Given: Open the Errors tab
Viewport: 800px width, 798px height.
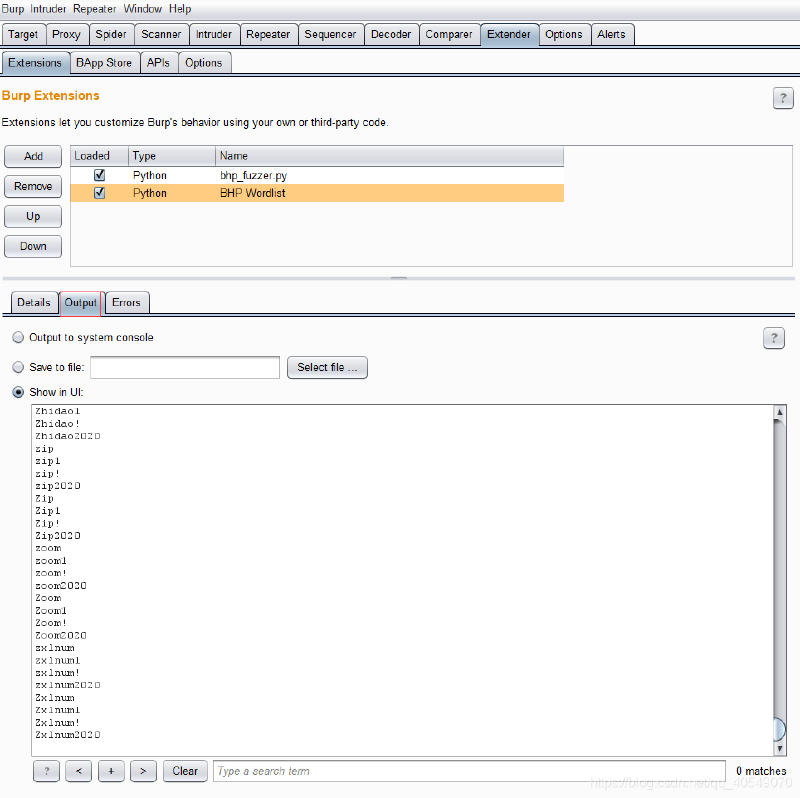Looking at the screenshot, I should coord(127,303).
